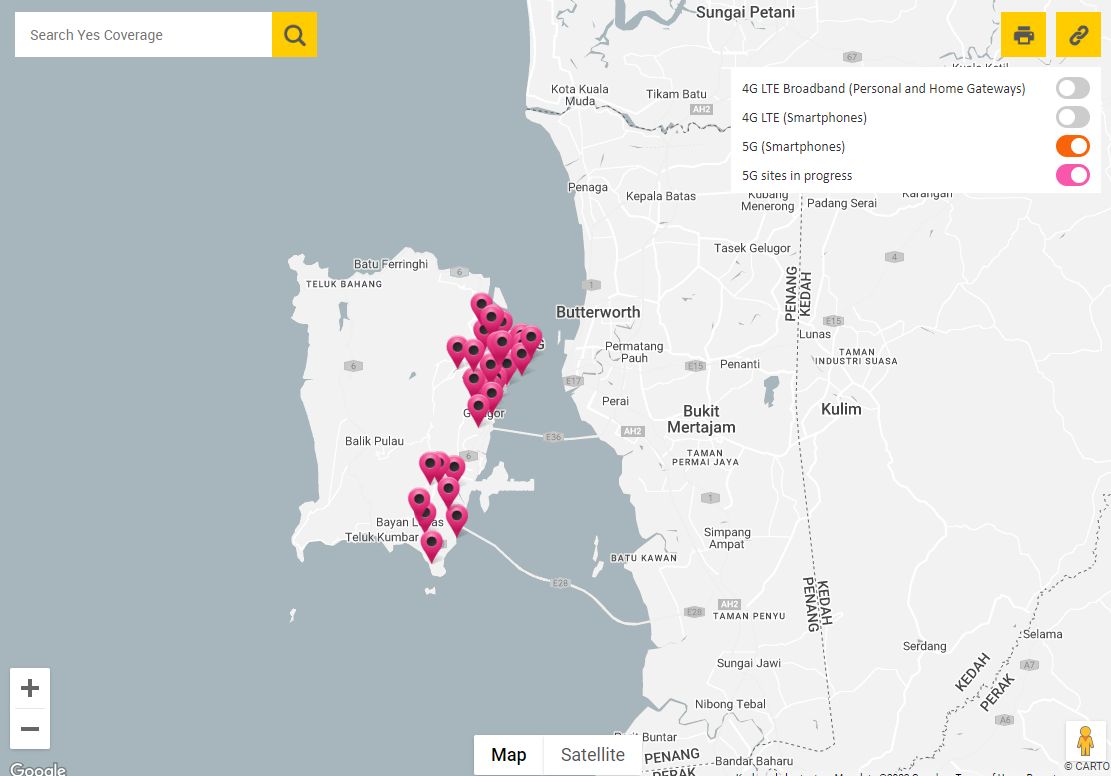
Task: Click the search magnifier icon
Action: (x=294, y=34)
